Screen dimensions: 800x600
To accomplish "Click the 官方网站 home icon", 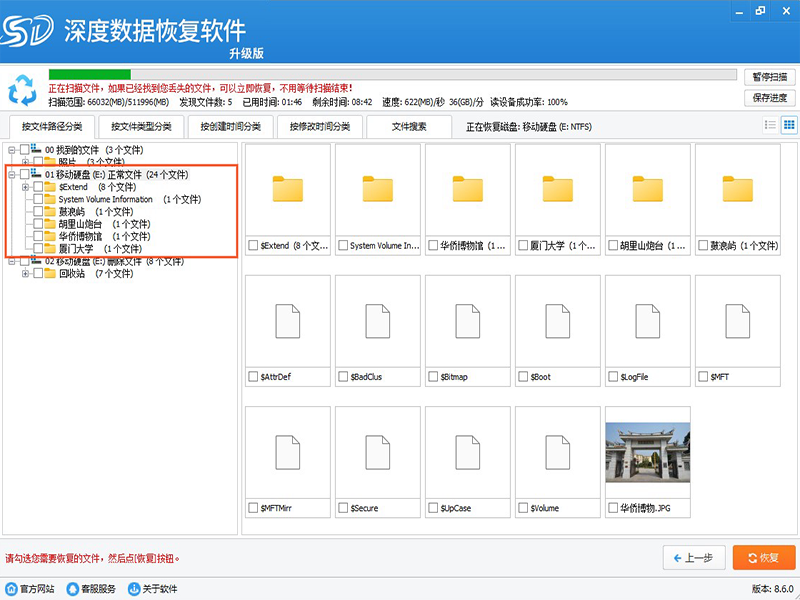I will 12,589.
